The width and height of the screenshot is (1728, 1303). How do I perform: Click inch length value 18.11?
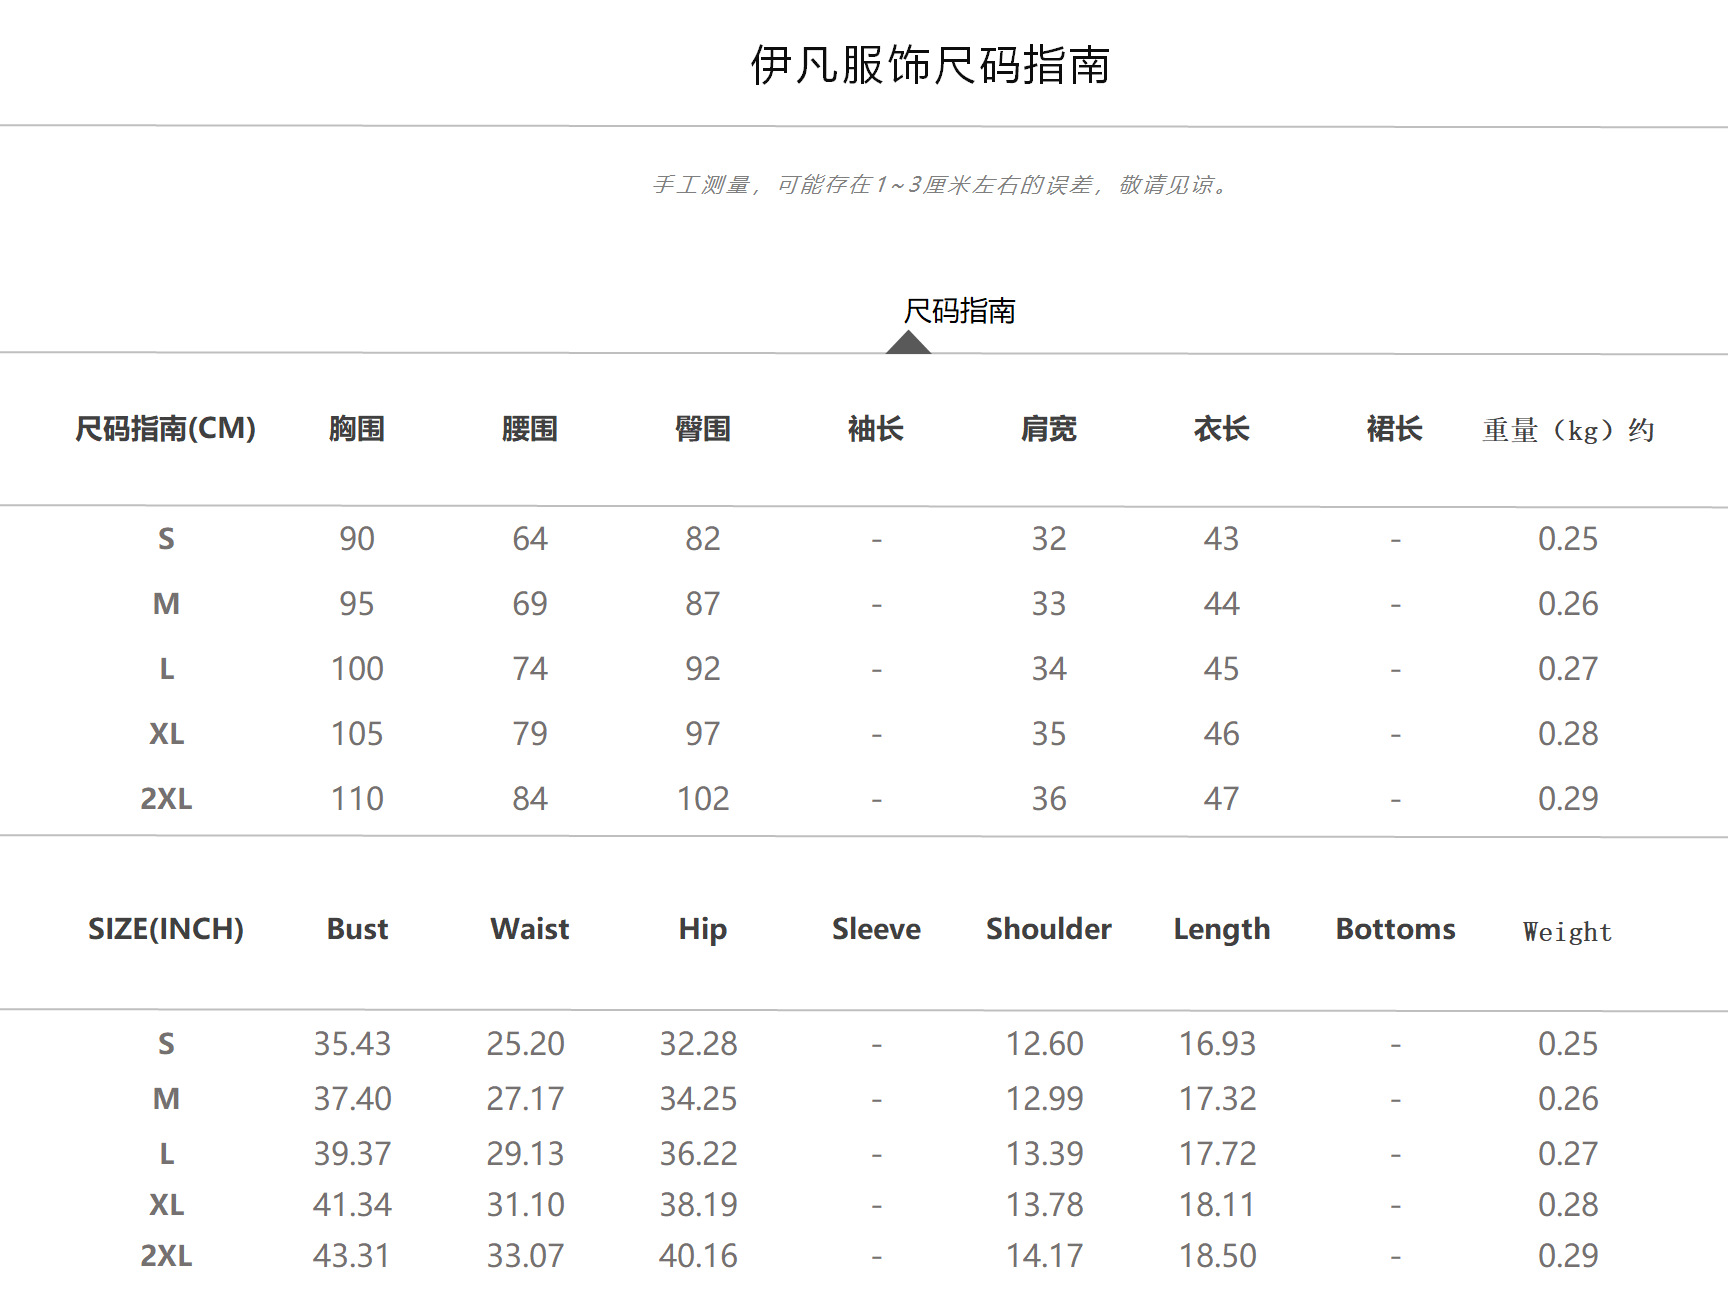point(1217,1205)
